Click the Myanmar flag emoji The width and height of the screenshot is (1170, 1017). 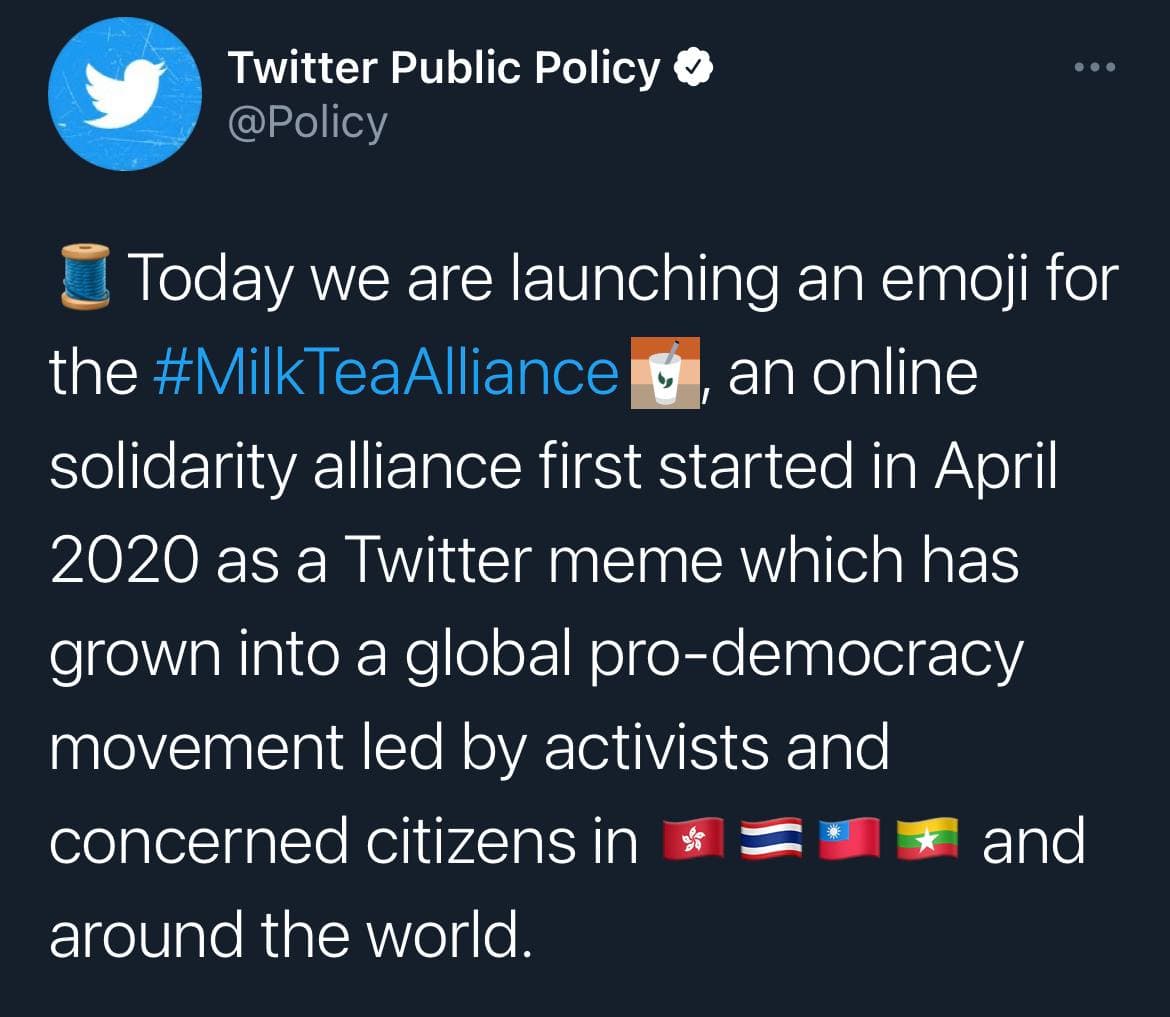[926, 840]
